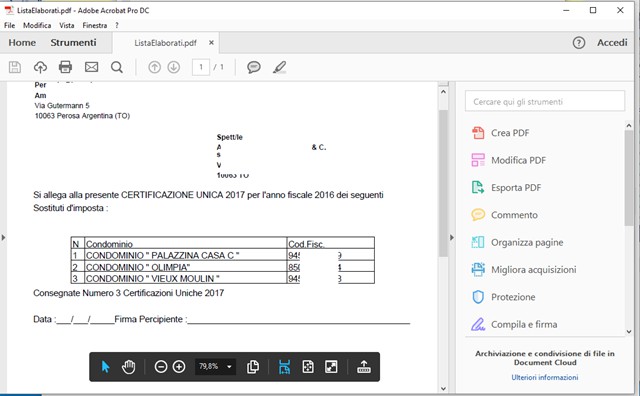Add a comment bubble in toolbar
The width and height of the screenshot is (640, 396).
point(254,67)
